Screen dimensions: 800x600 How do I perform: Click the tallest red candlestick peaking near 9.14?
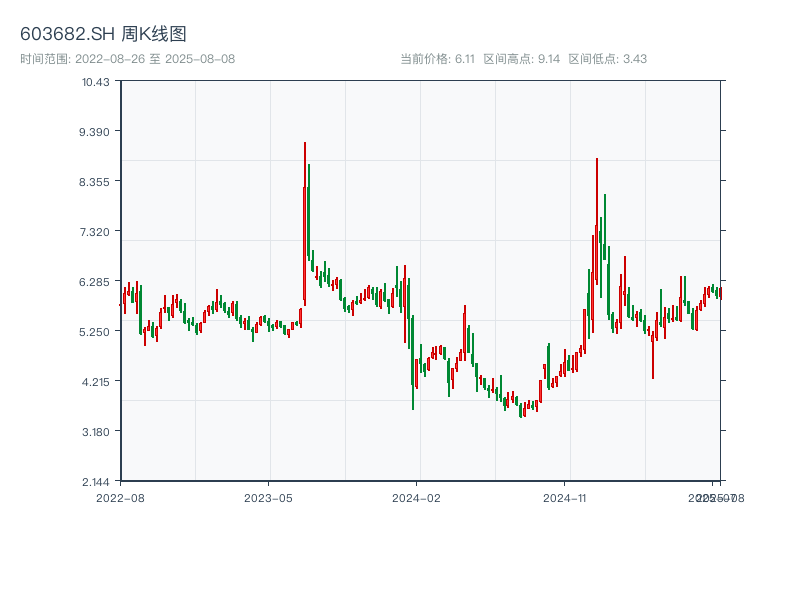[305, 224]
